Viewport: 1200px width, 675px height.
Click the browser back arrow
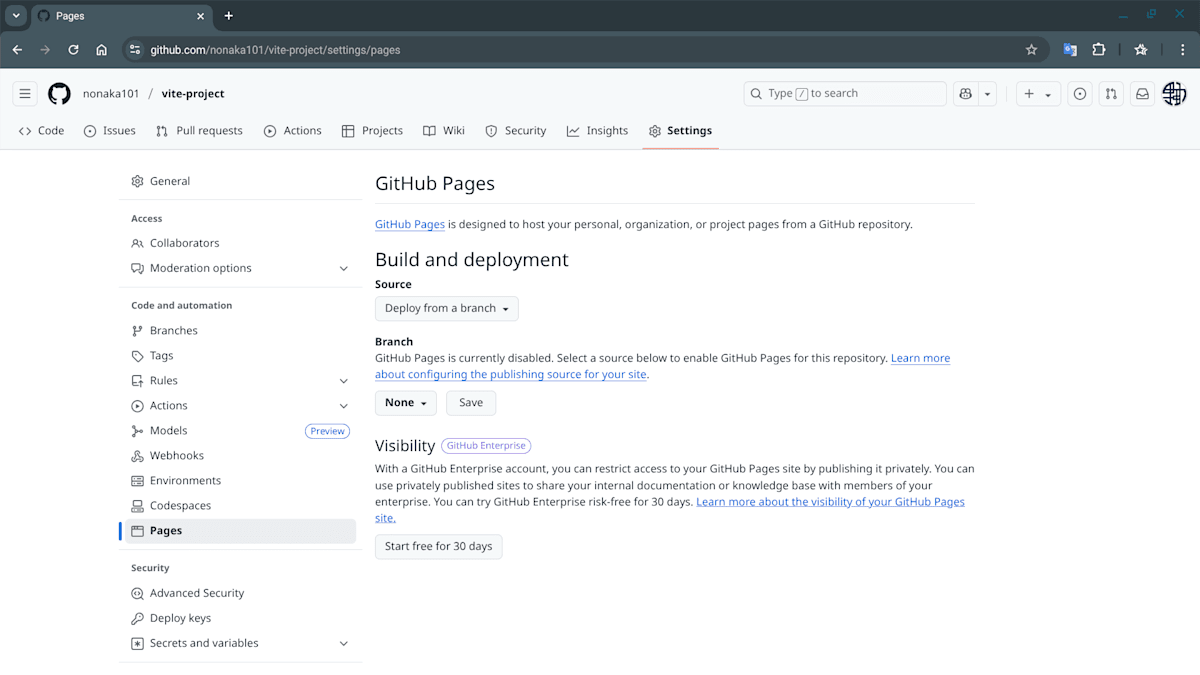(x=17, y=50)
